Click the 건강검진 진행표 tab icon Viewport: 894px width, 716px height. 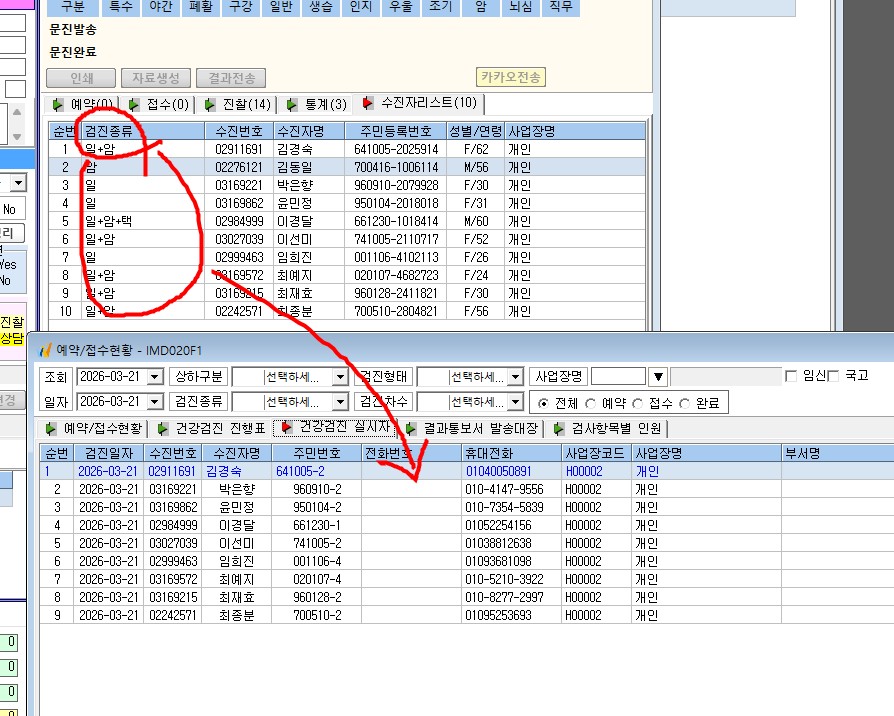click(162, 429)
